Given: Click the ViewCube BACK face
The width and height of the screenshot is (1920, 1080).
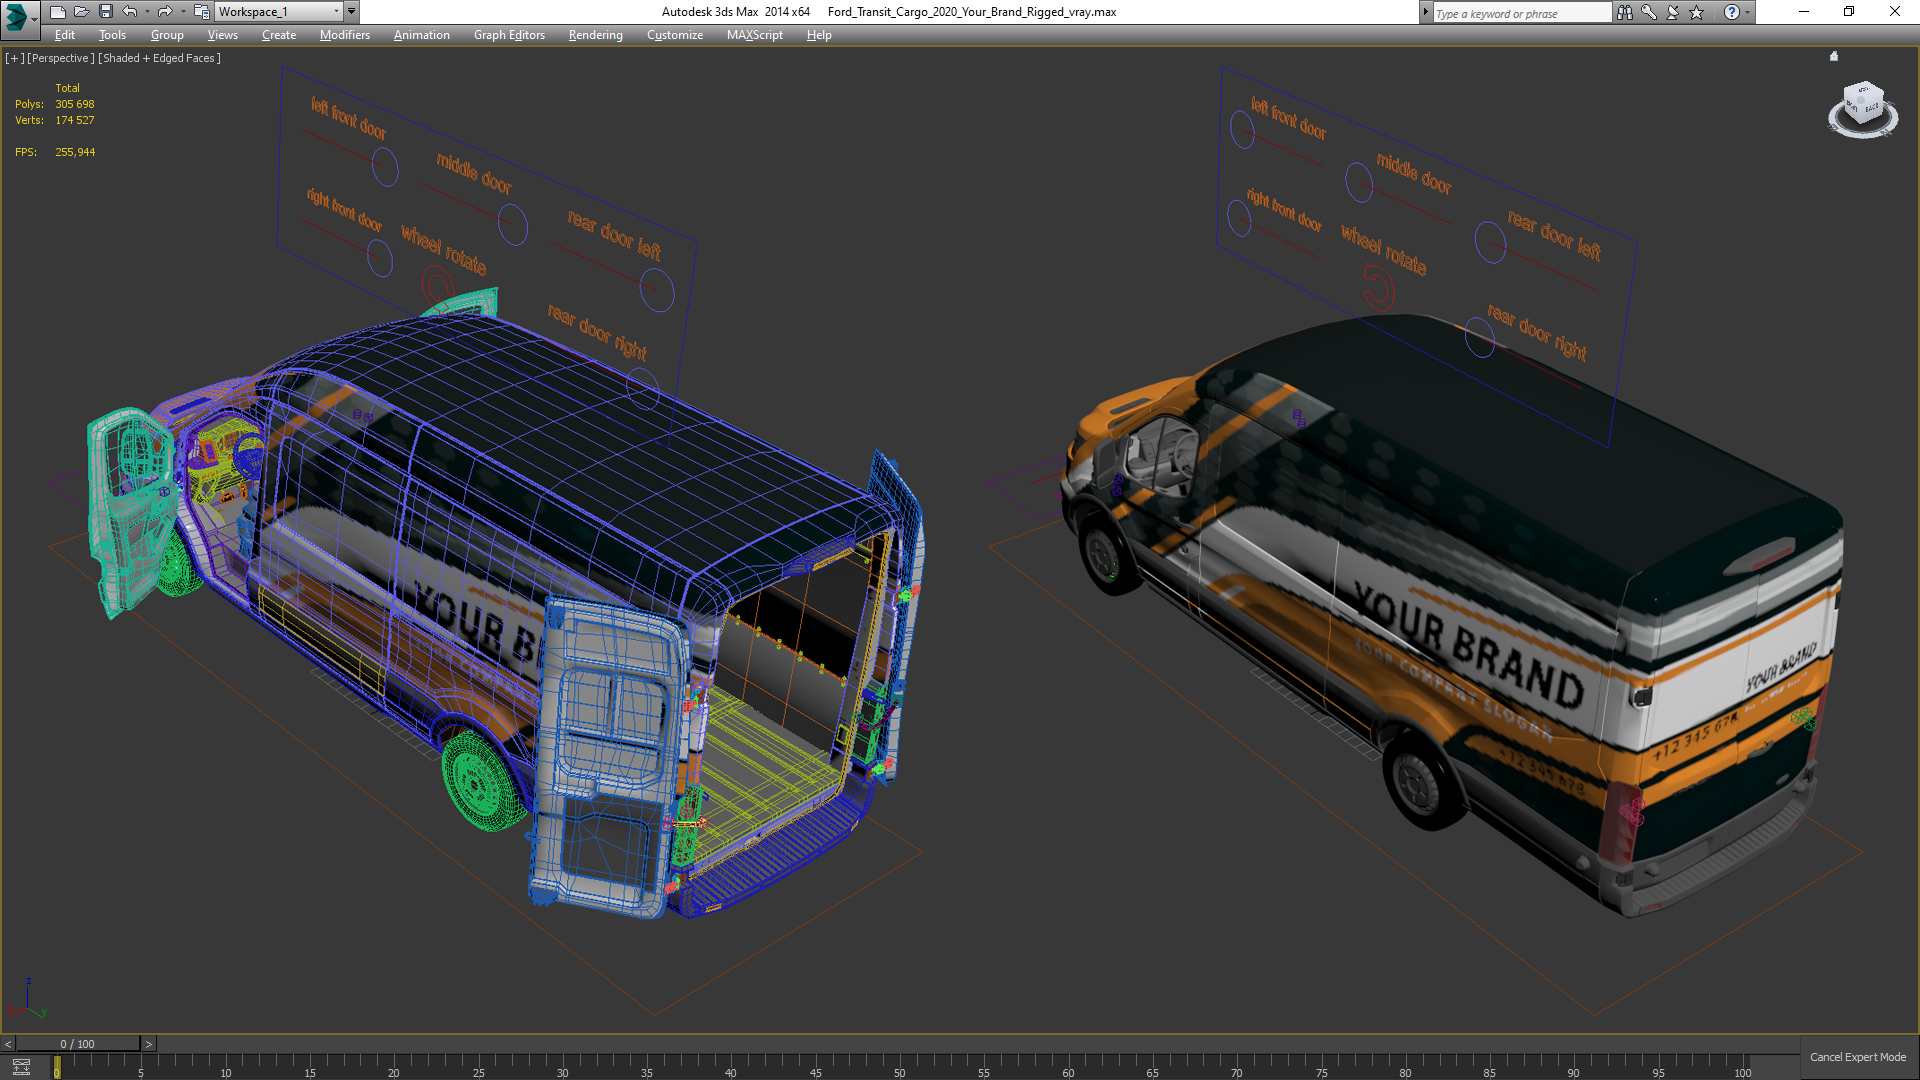Looking at the screenshot, I should 1872,106.
